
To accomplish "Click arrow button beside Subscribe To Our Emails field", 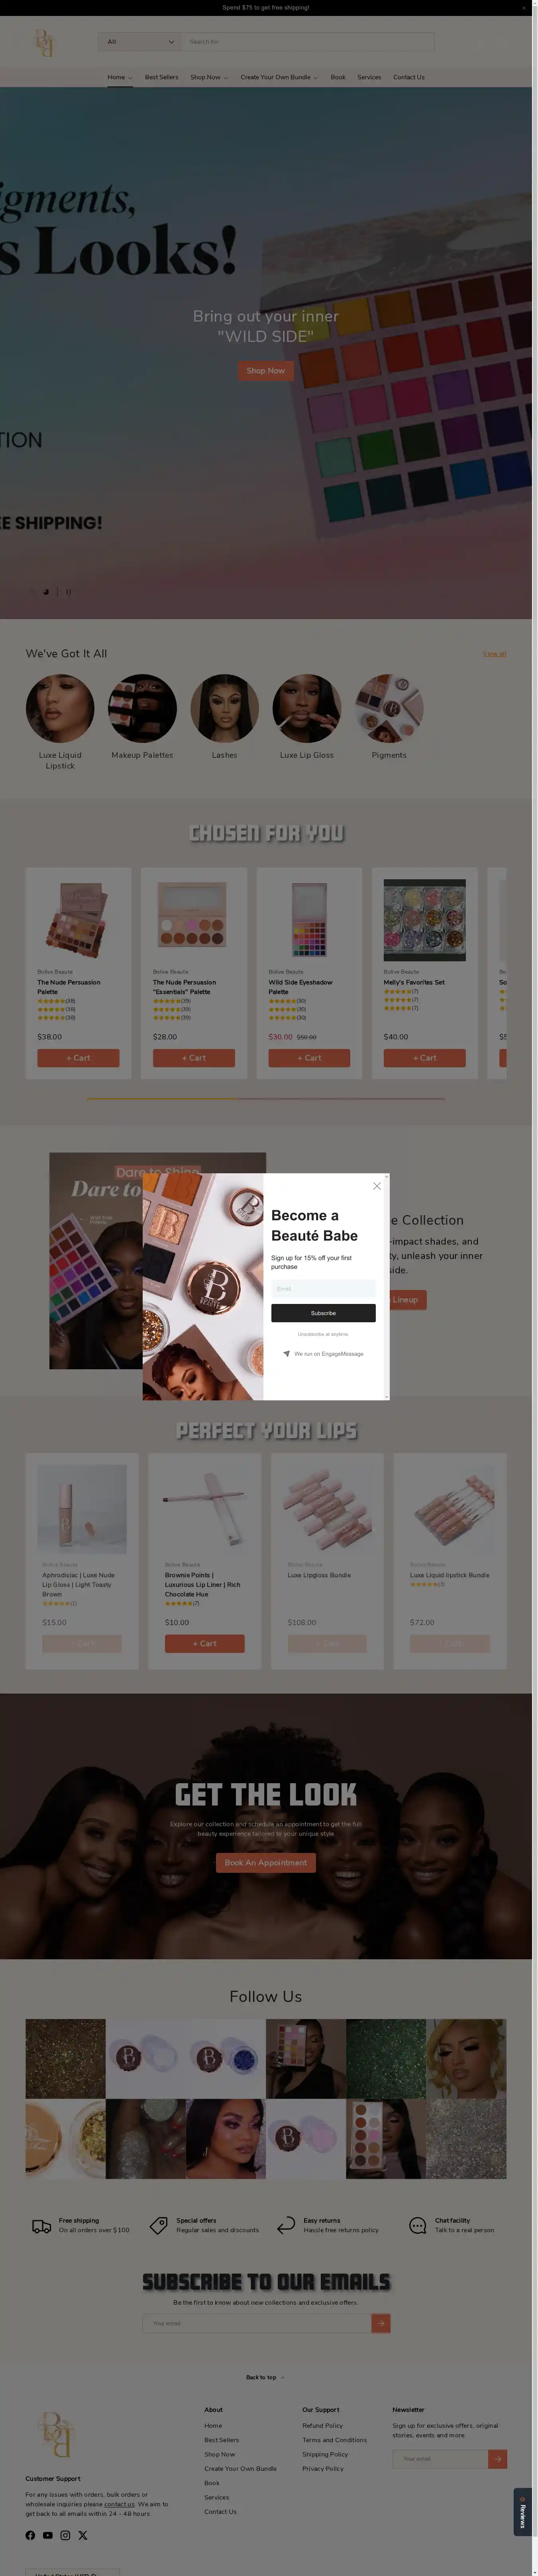I will pos(381,2323).
